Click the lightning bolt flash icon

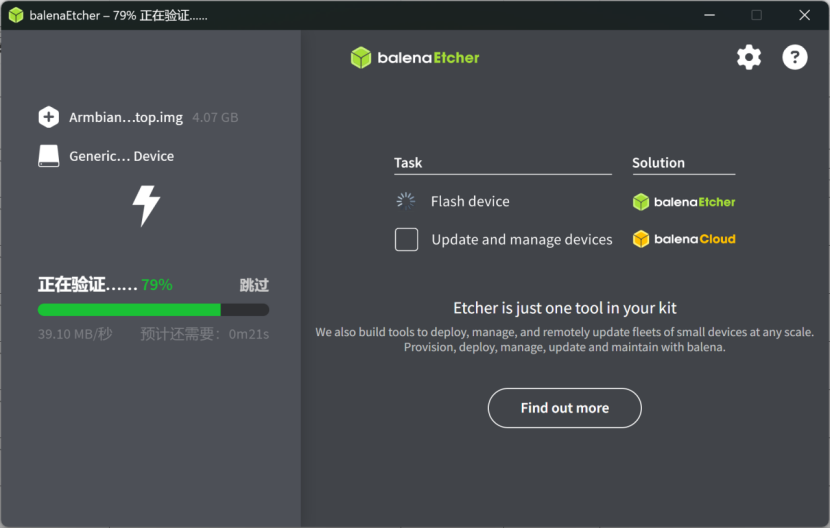[x=146, y=205]
